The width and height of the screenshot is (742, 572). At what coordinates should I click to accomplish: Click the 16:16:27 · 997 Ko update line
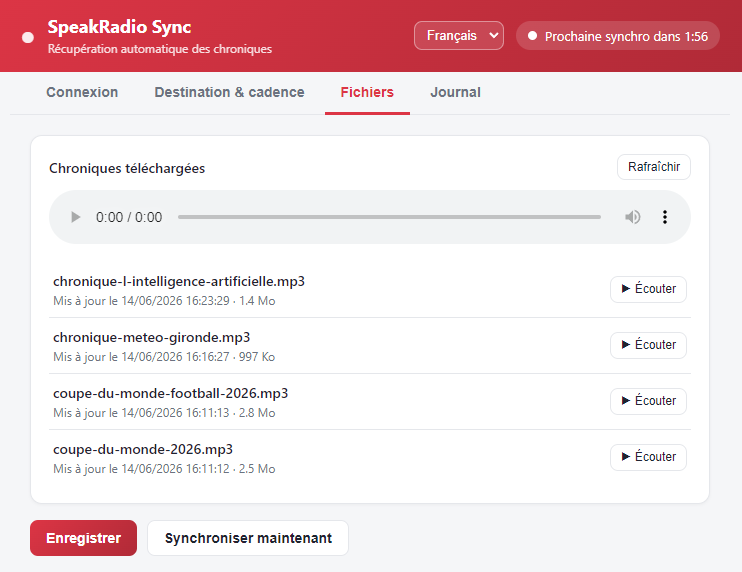coord(164,357)
